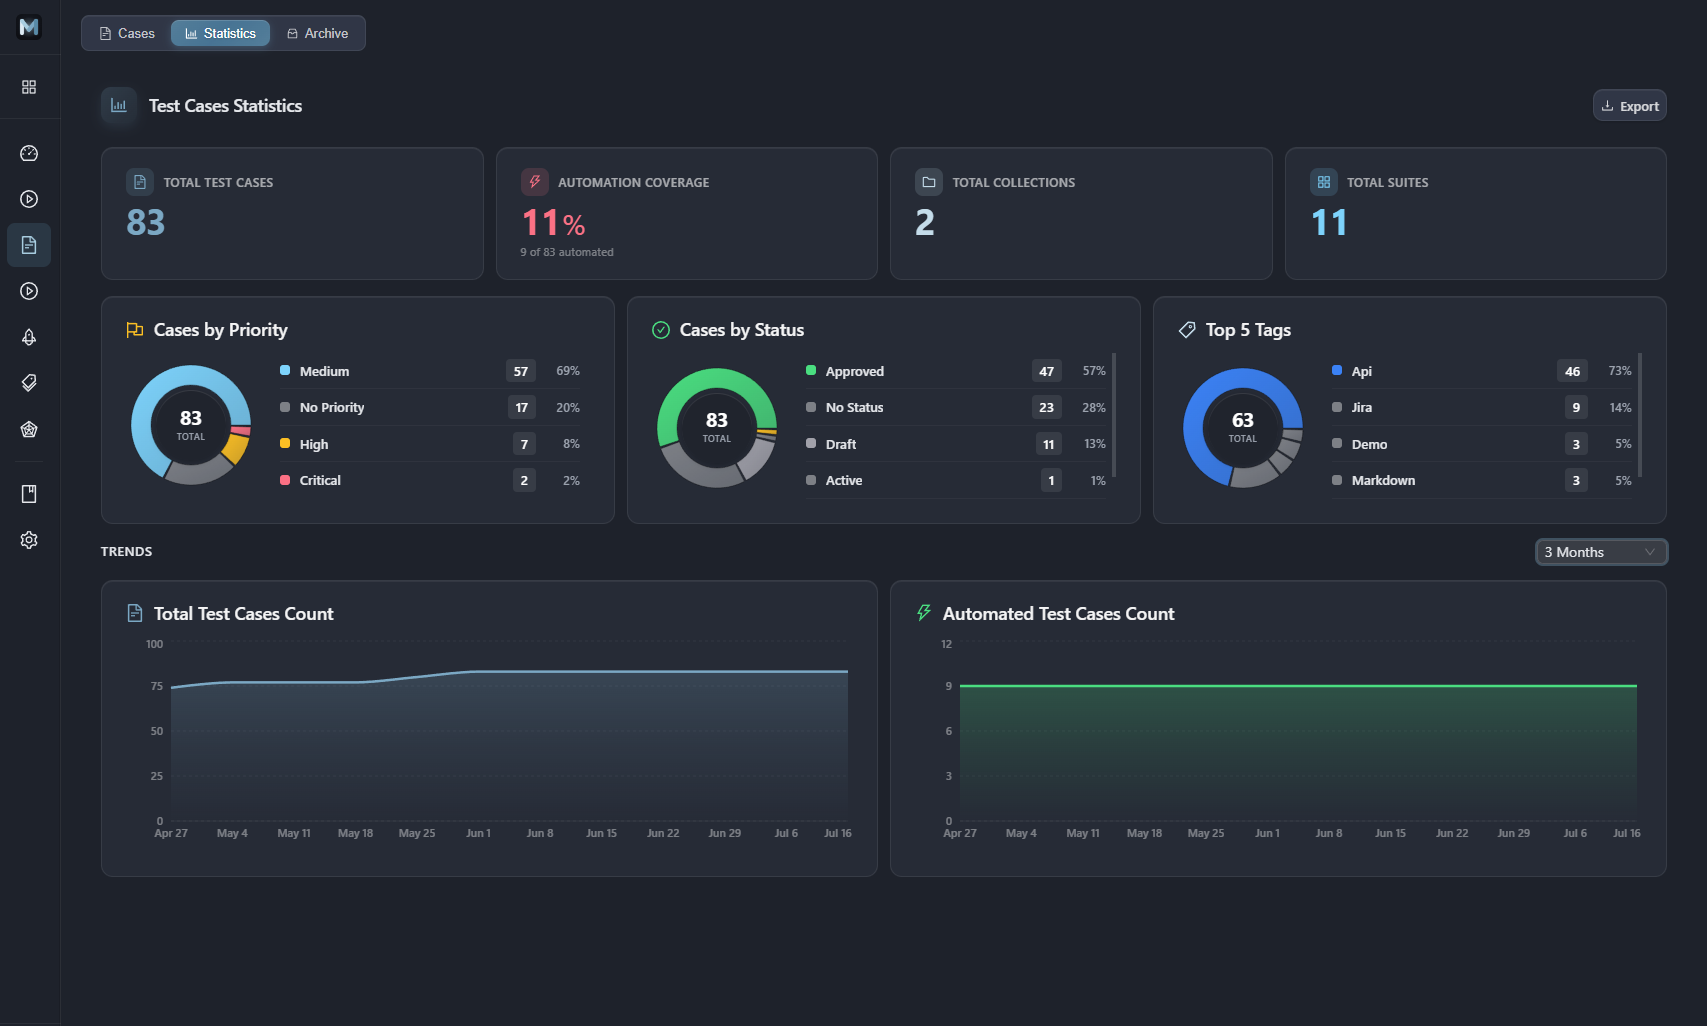Click the High yellow color swatch
This screenshot has height=1026, width=1707.
pyautogui.click(x=285, y=443)
